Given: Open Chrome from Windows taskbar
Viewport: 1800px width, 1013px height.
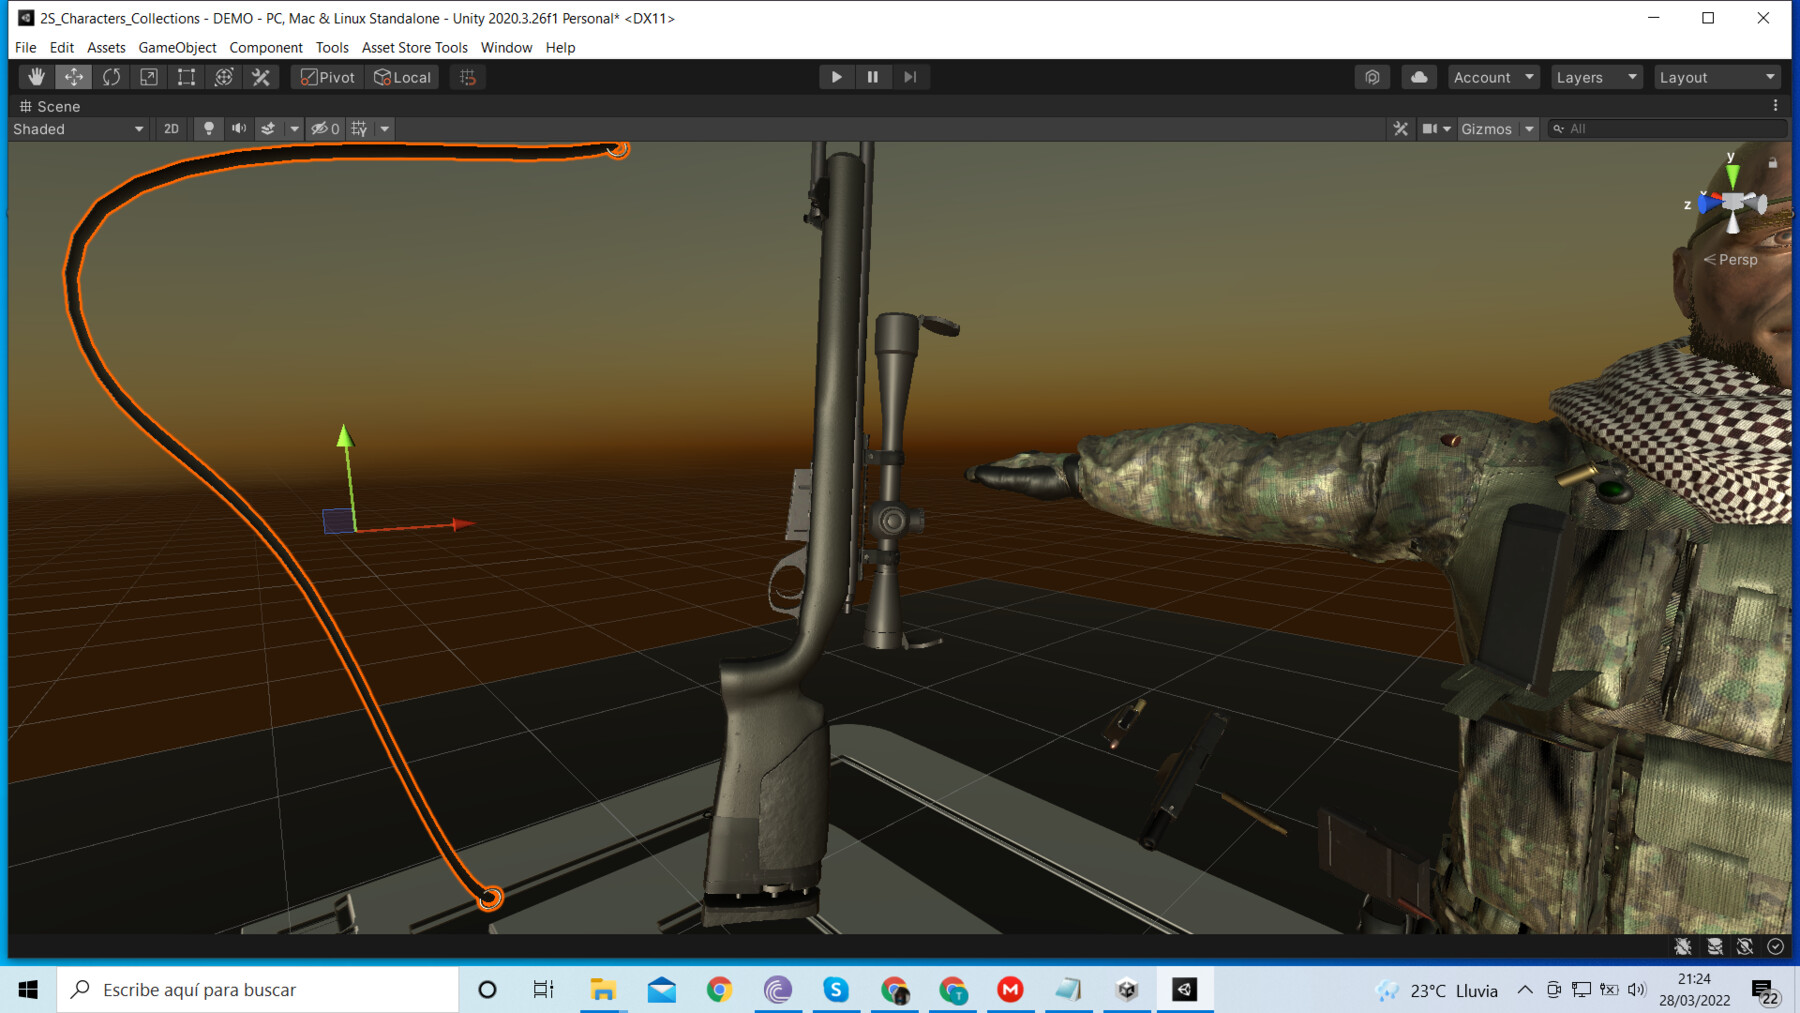Looking at the screenshot, I should pyautogui.click(x=719, y=989).
